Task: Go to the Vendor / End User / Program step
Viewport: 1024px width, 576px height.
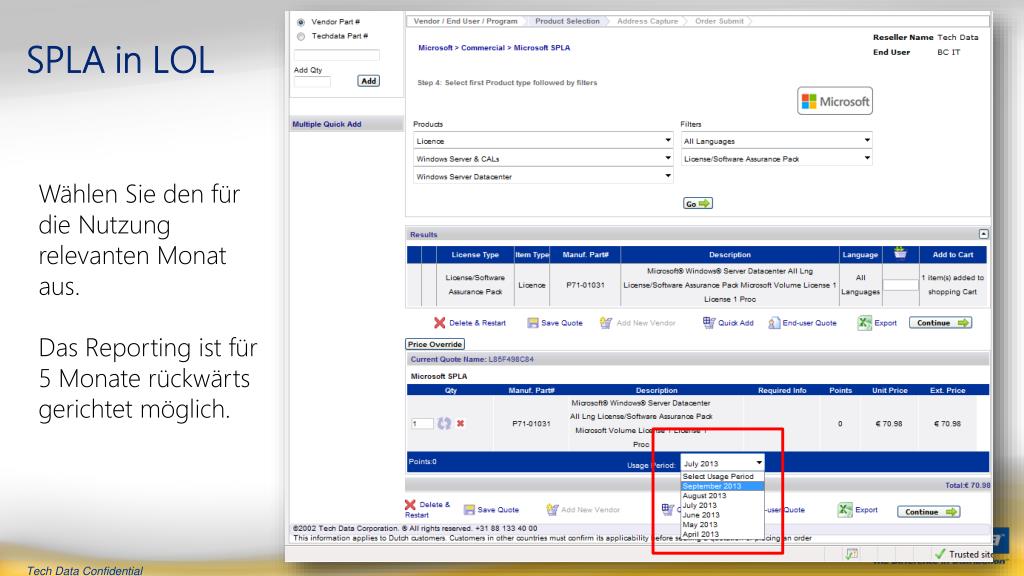Action: [x=465, y=22]
